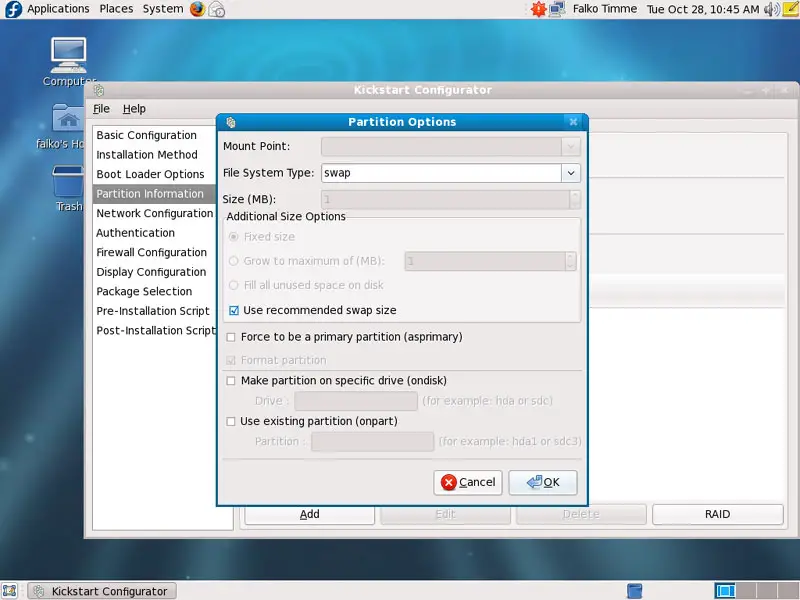Enable Make partition on specific drive
Viewport: 800px width, 600px height.
coord(231,381)
